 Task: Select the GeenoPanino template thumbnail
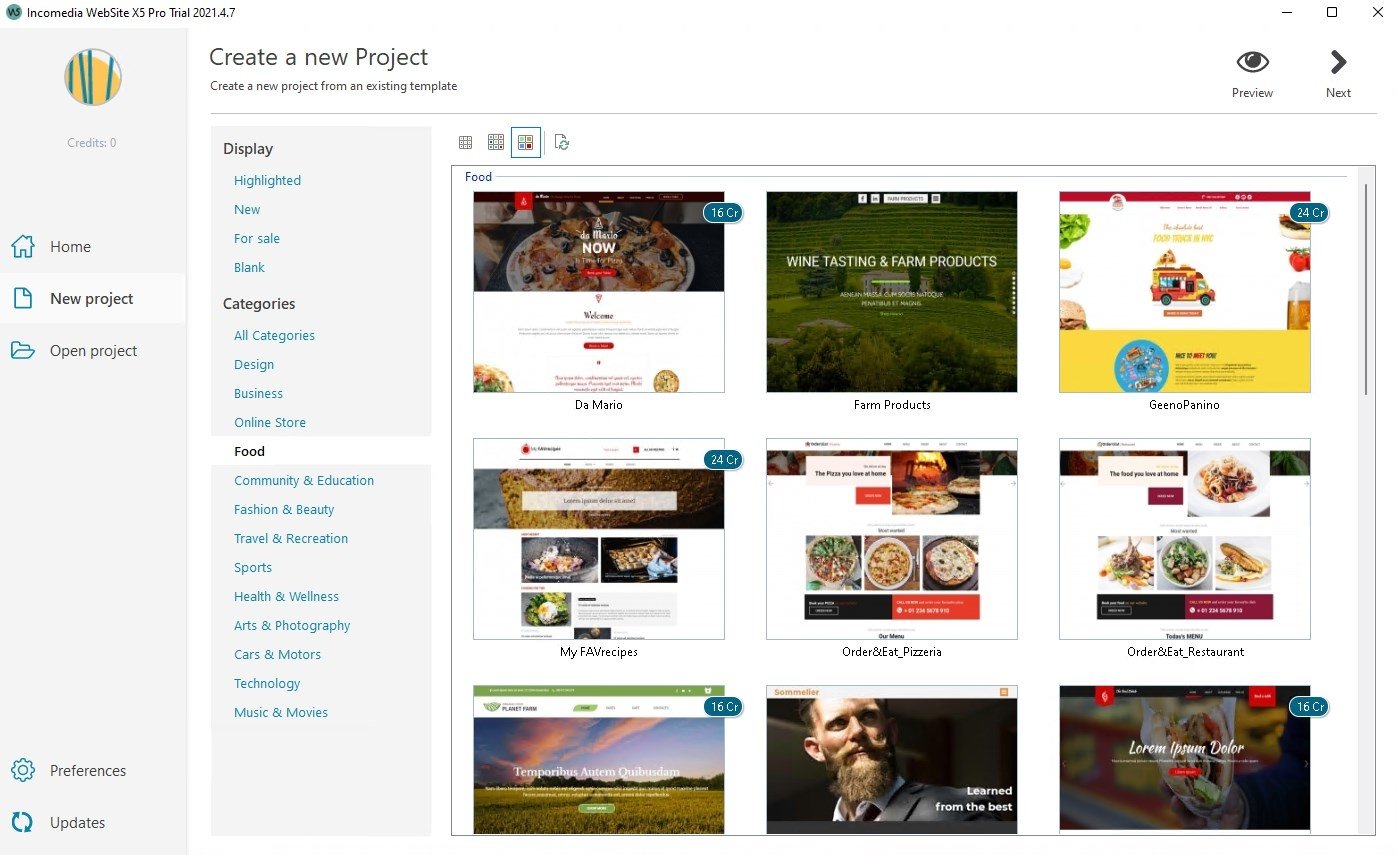pos(1185,292)
